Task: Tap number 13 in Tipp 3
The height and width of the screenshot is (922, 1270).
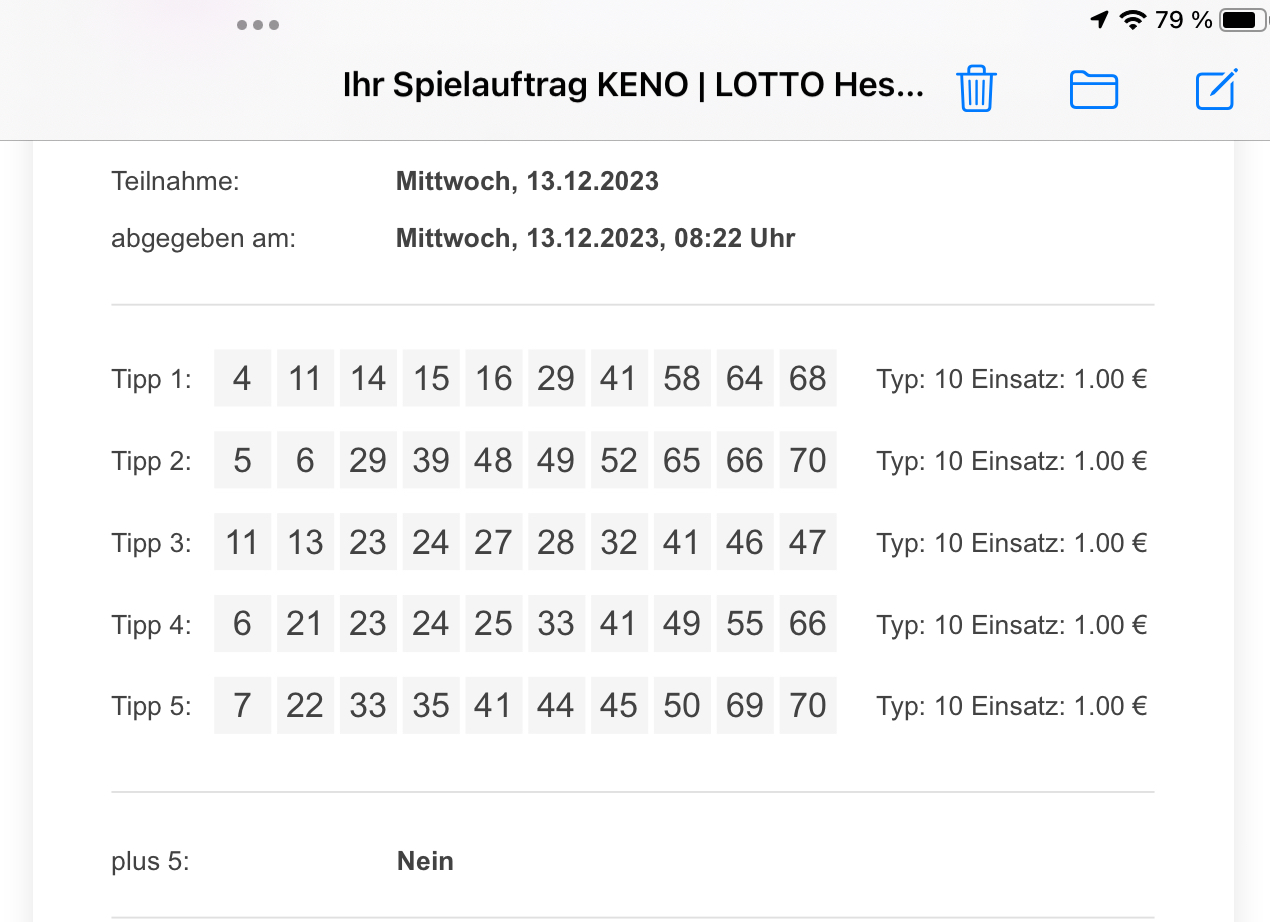Action: (x=305, y=542)
